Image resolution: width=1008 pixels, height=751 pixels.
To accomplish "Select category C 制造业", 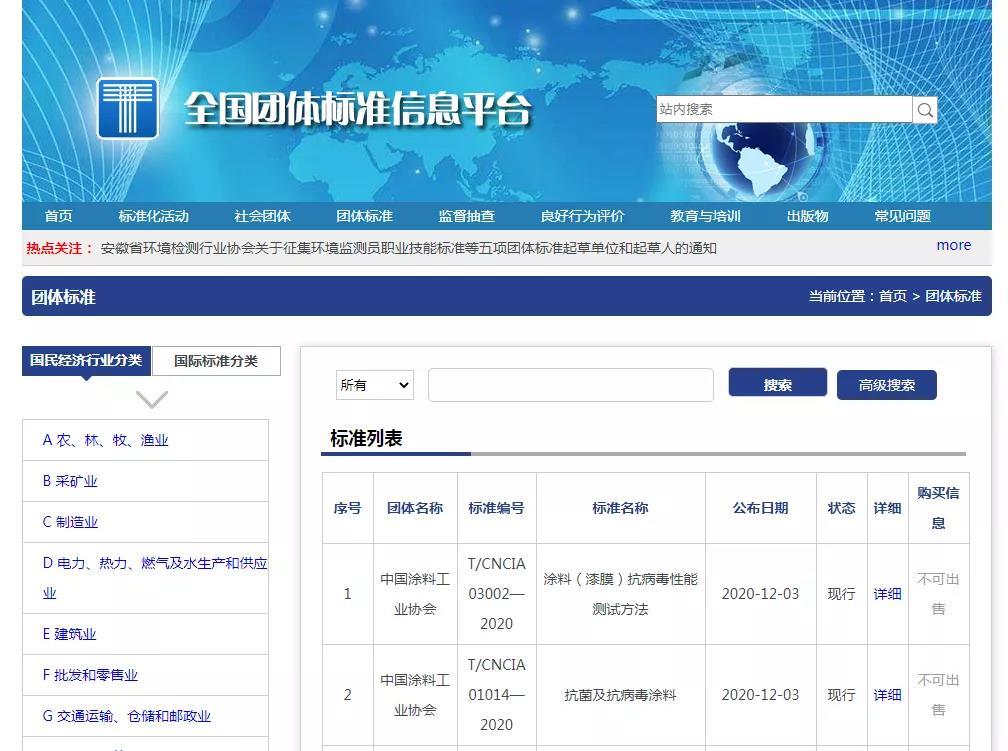I will 70,522.
